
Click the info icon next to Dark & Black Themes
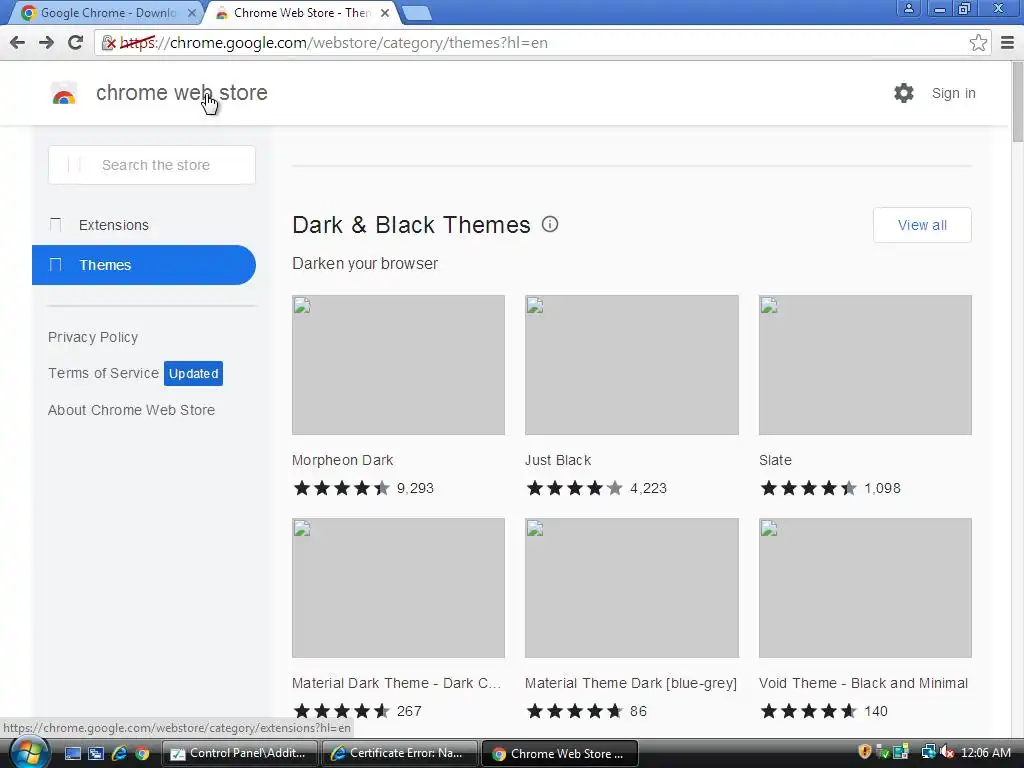pos(550,225)
